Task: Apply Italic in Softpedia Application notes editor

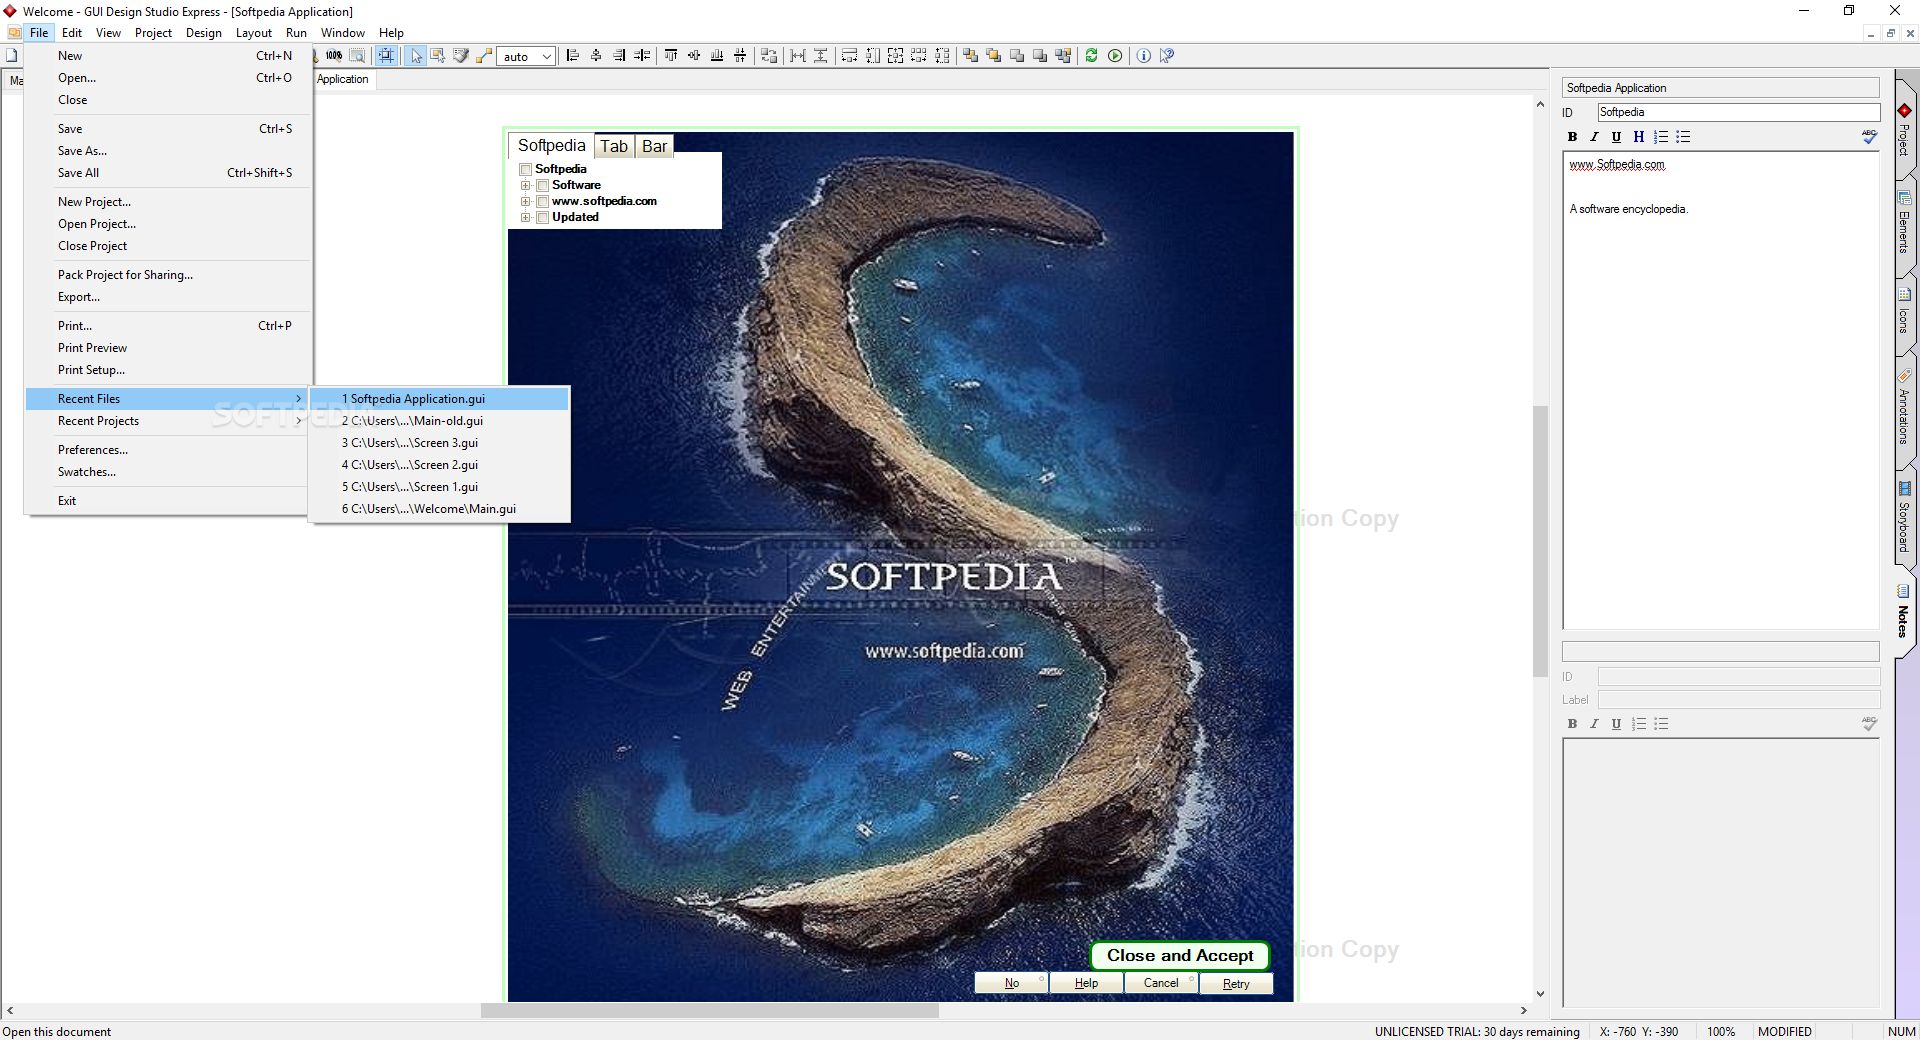Action: (1594, 137)
